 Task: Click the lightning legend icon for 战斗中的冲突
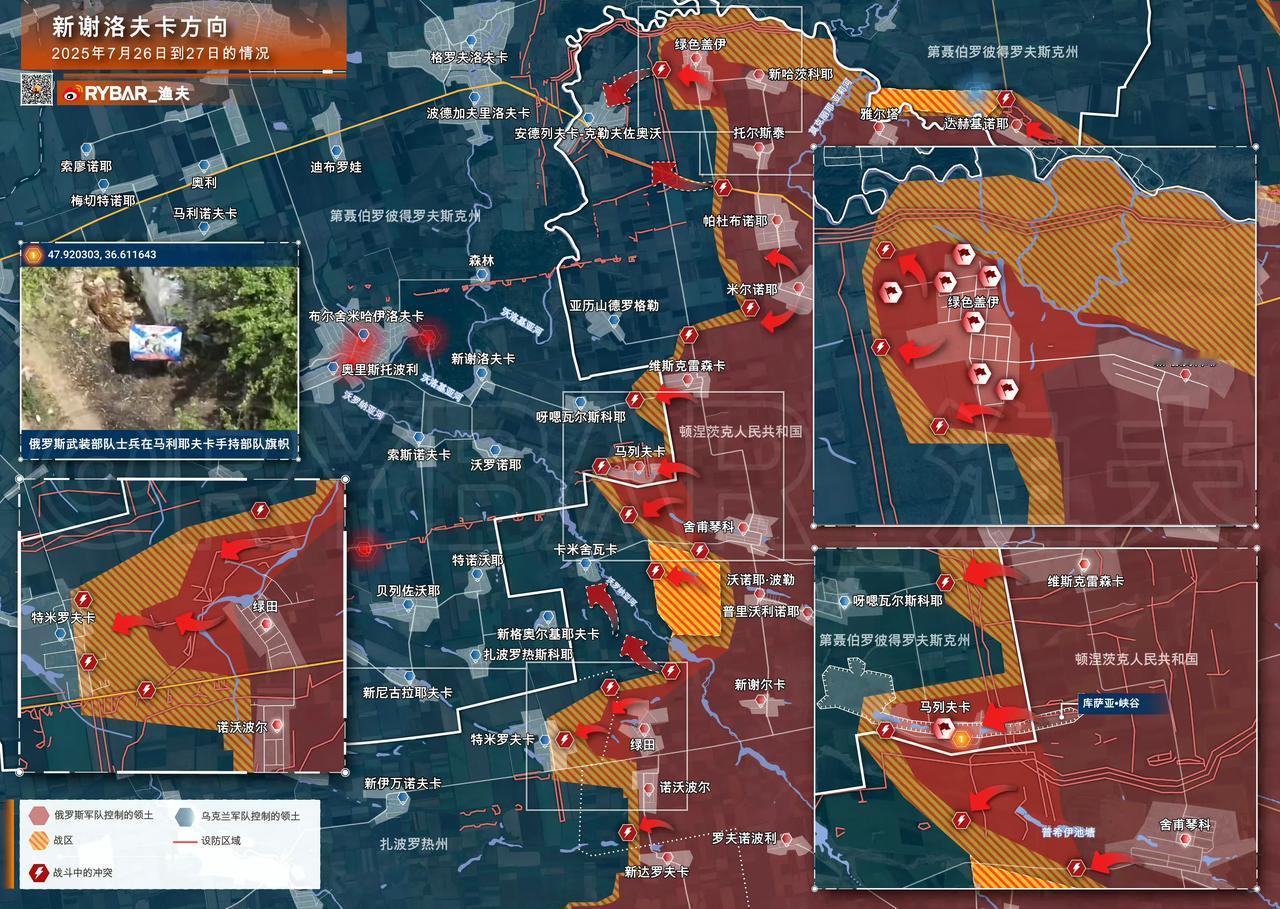tap(38, 873)
